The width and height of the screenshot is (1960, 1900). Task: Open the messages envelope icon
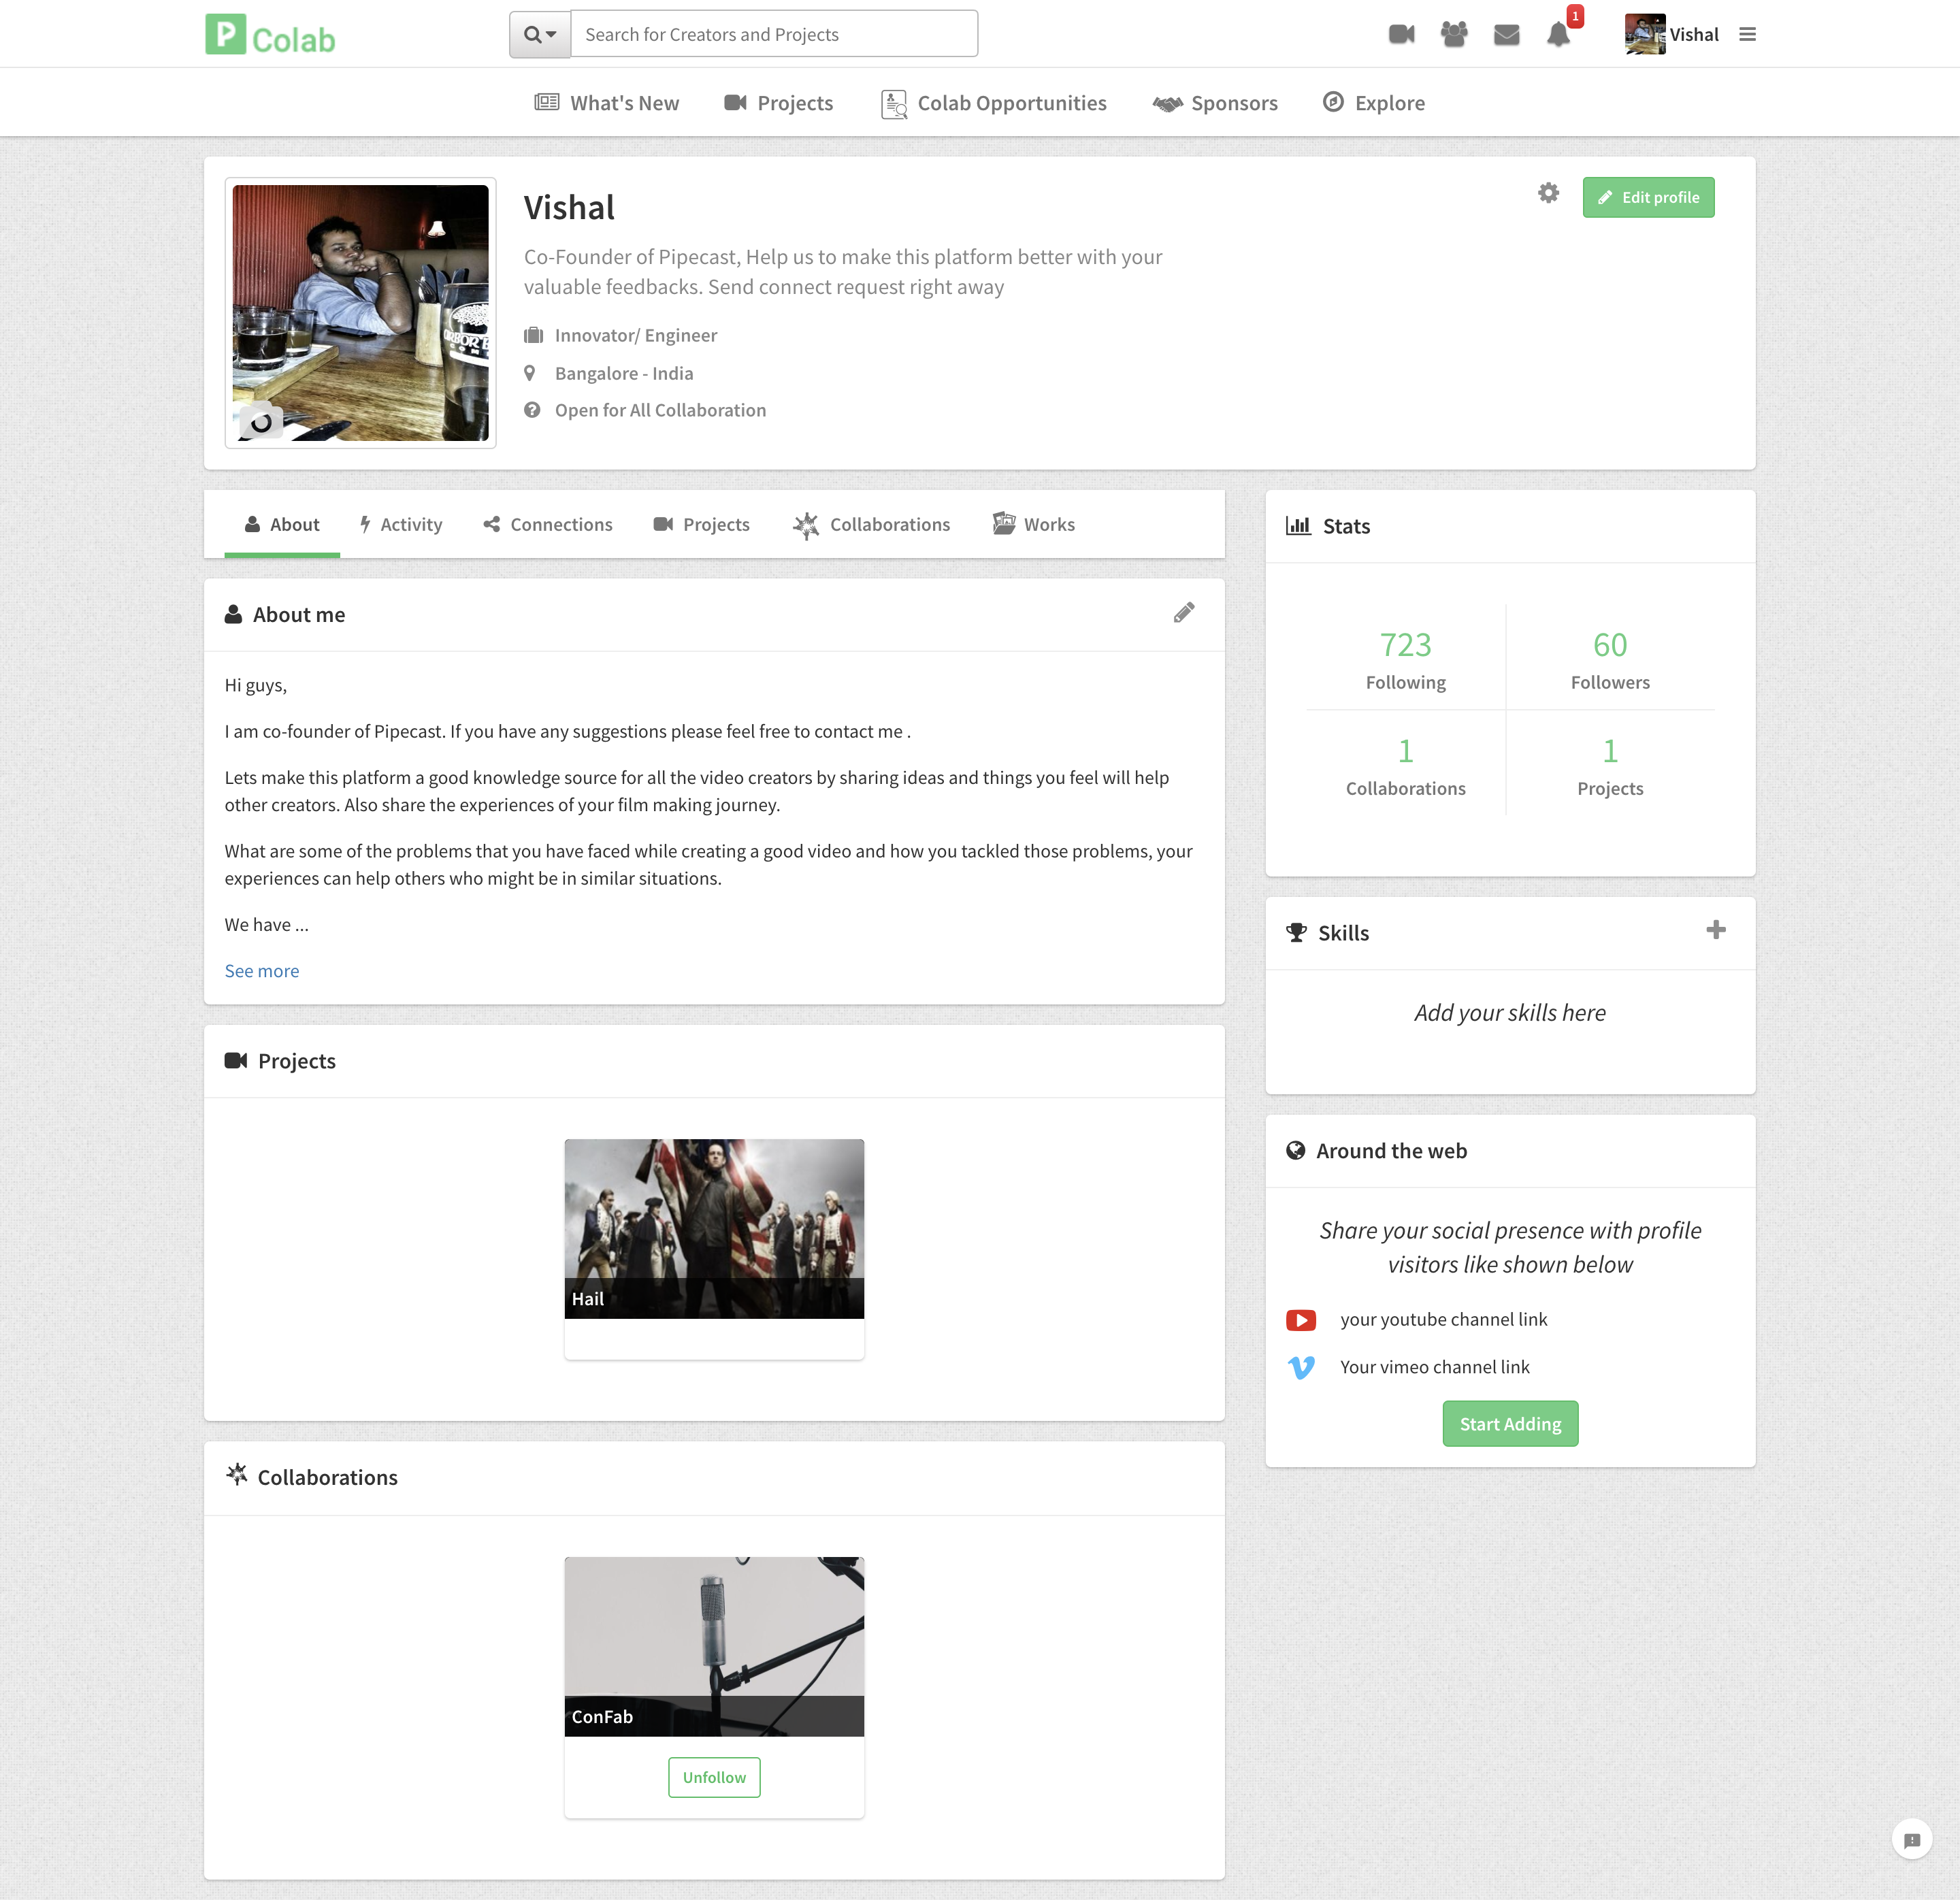click(x=1506, y=33)
